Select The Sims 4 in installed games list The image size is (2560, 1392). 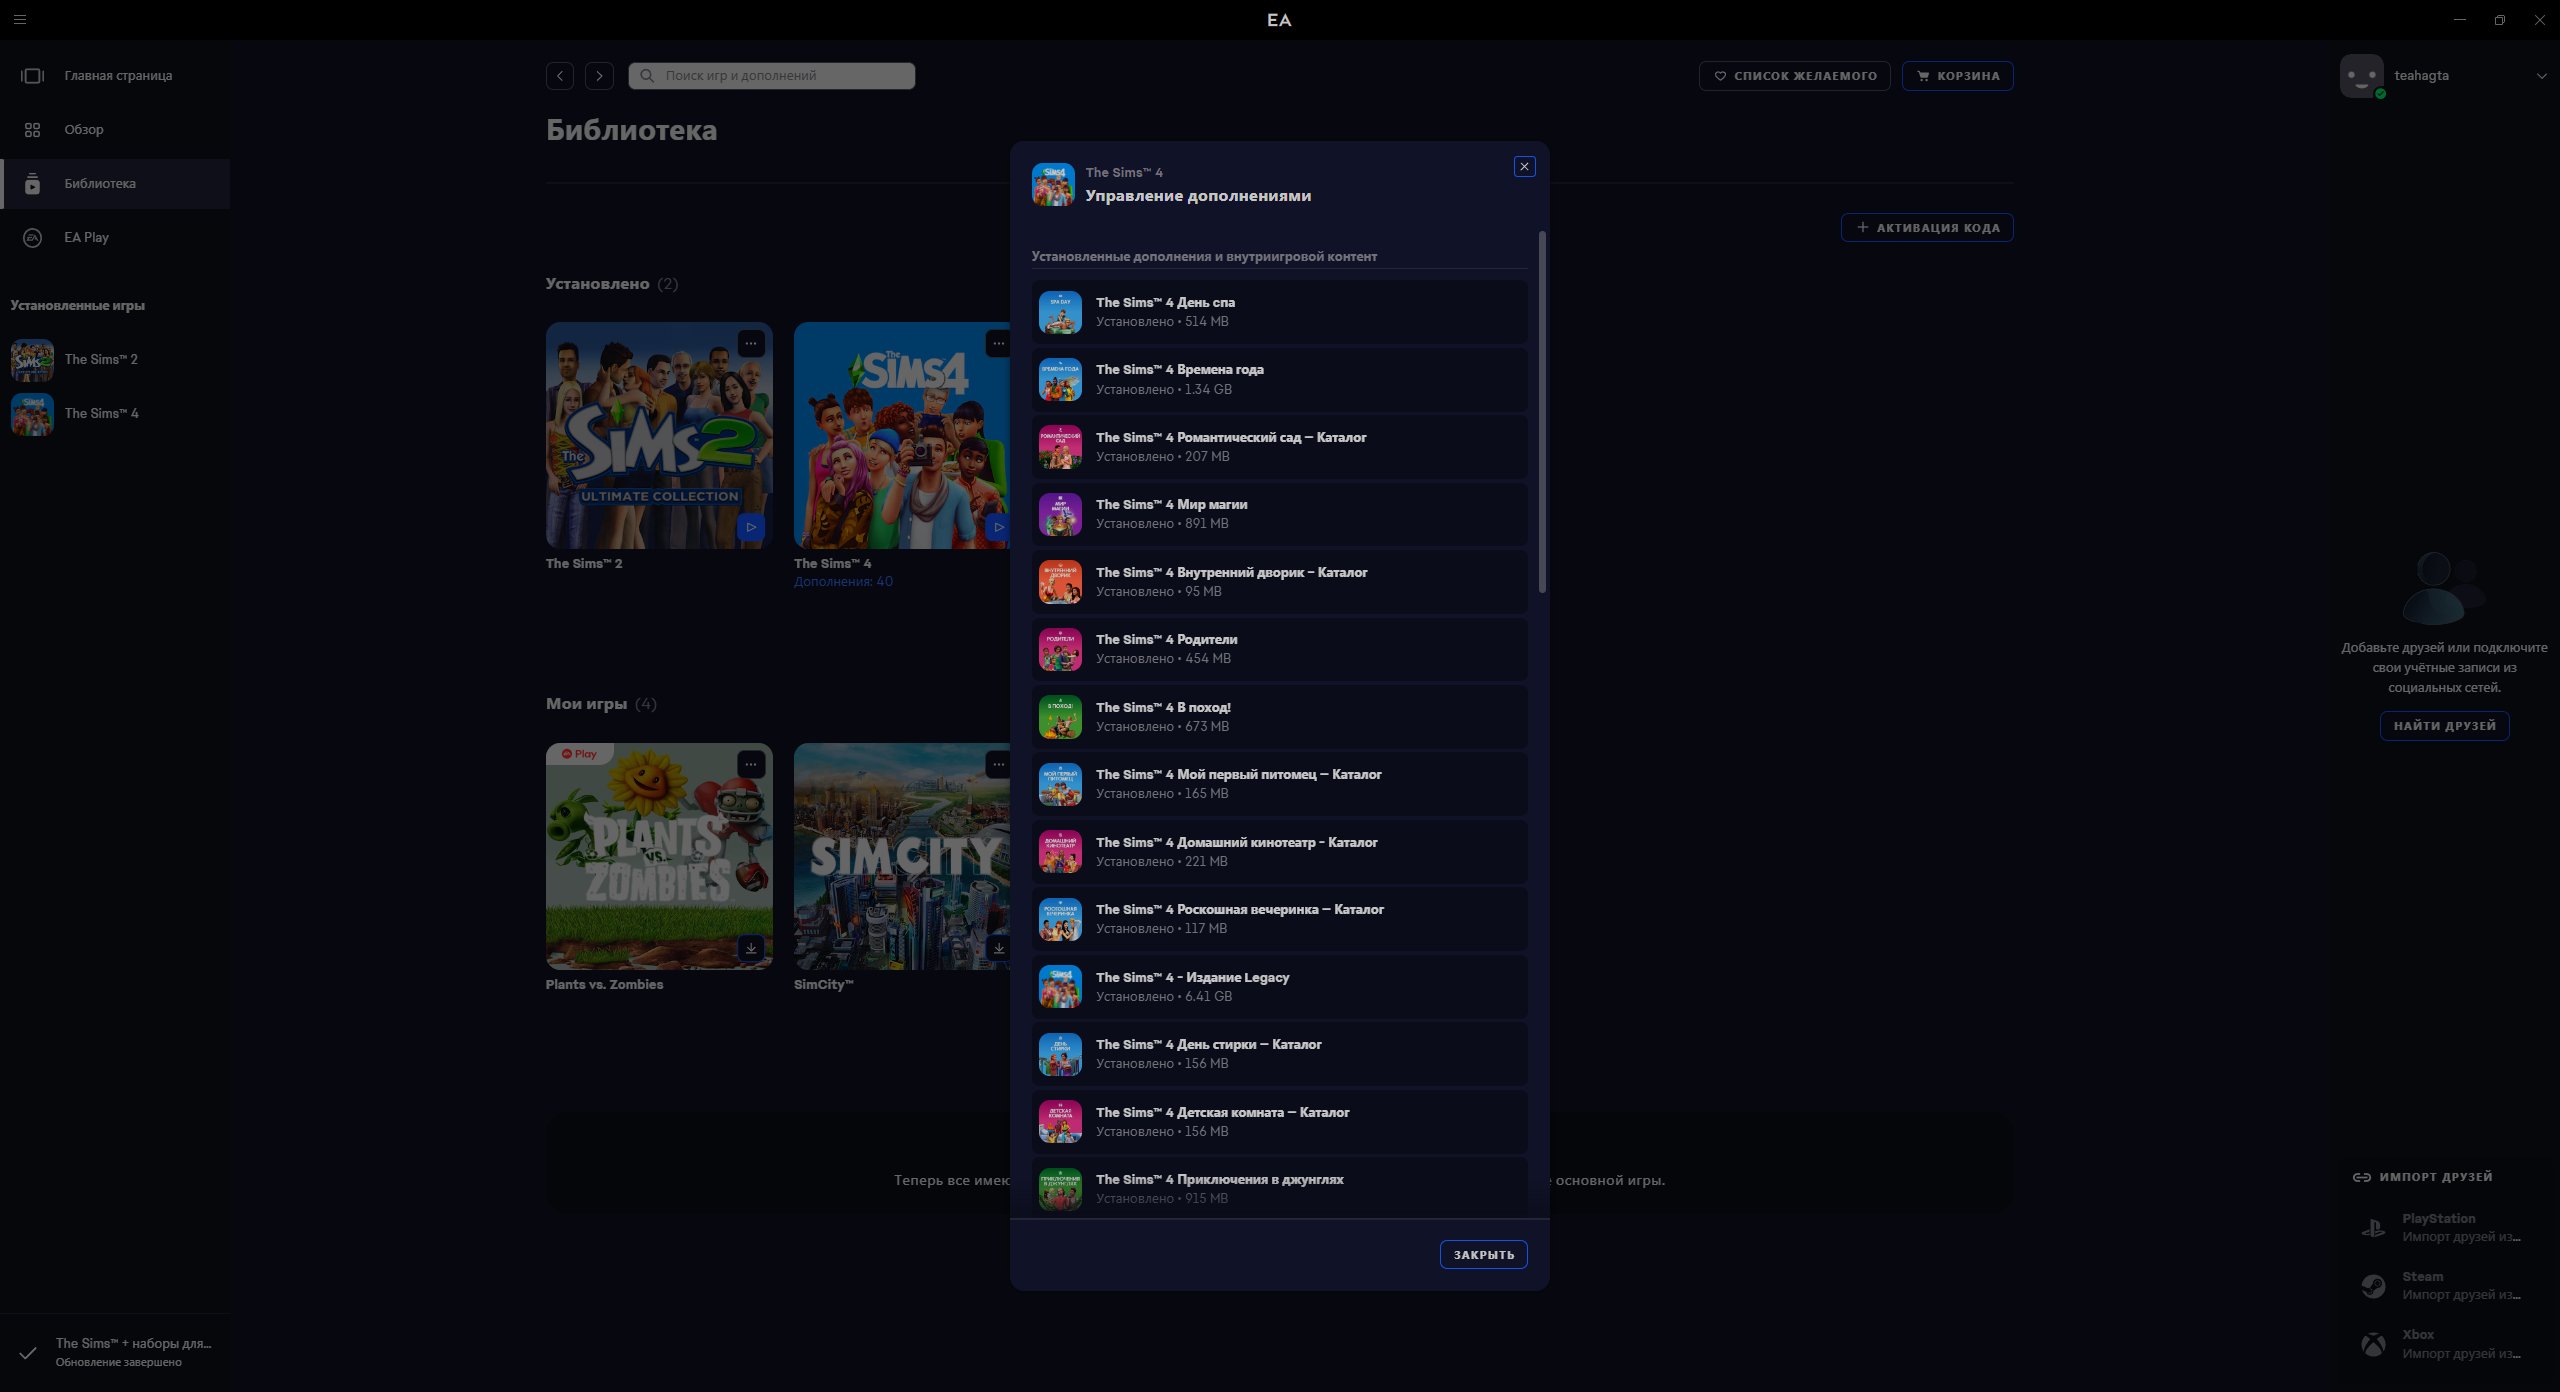tap(115, 413)
